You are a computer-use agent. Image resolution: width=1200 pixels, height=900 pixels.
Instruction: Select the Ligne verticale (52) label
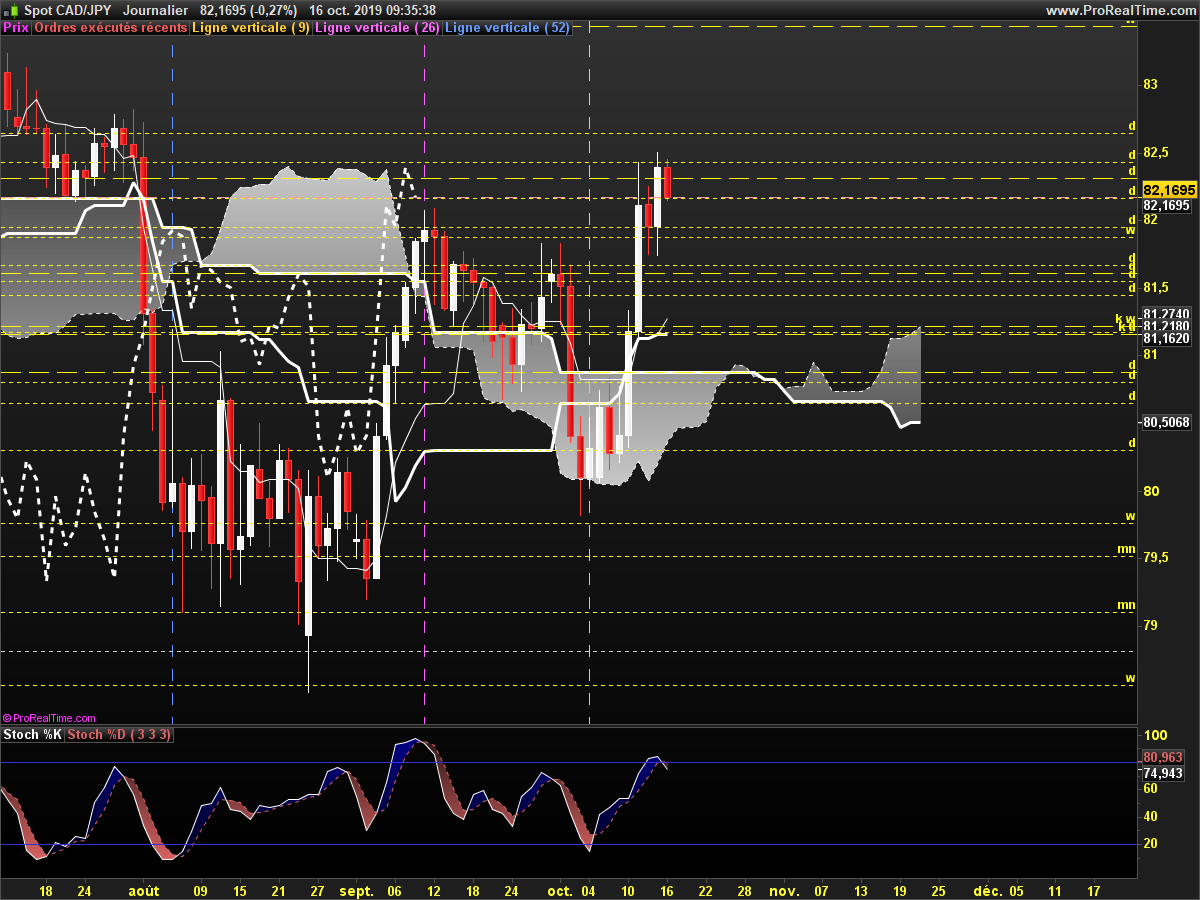pyautogui.click(x=507, y=28)
